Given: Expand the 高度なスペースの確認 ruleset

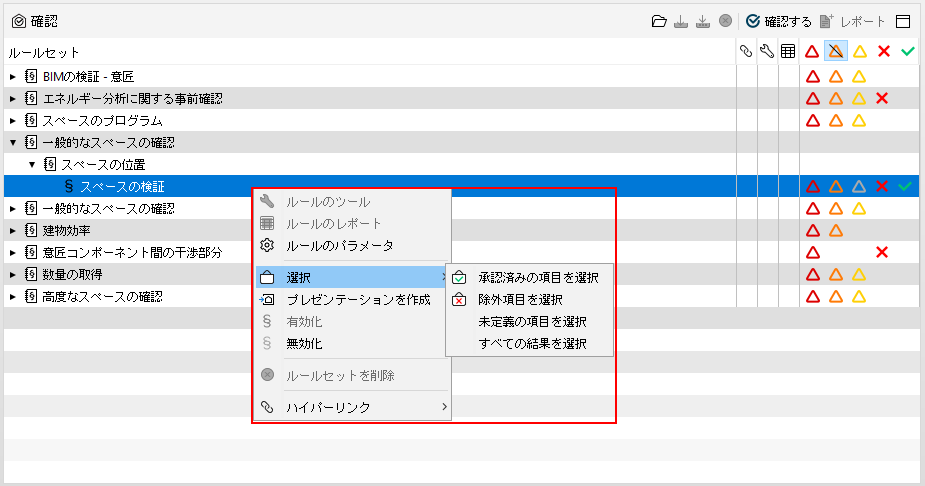Looking at the screenshot, I should click(x=13, y=297).
